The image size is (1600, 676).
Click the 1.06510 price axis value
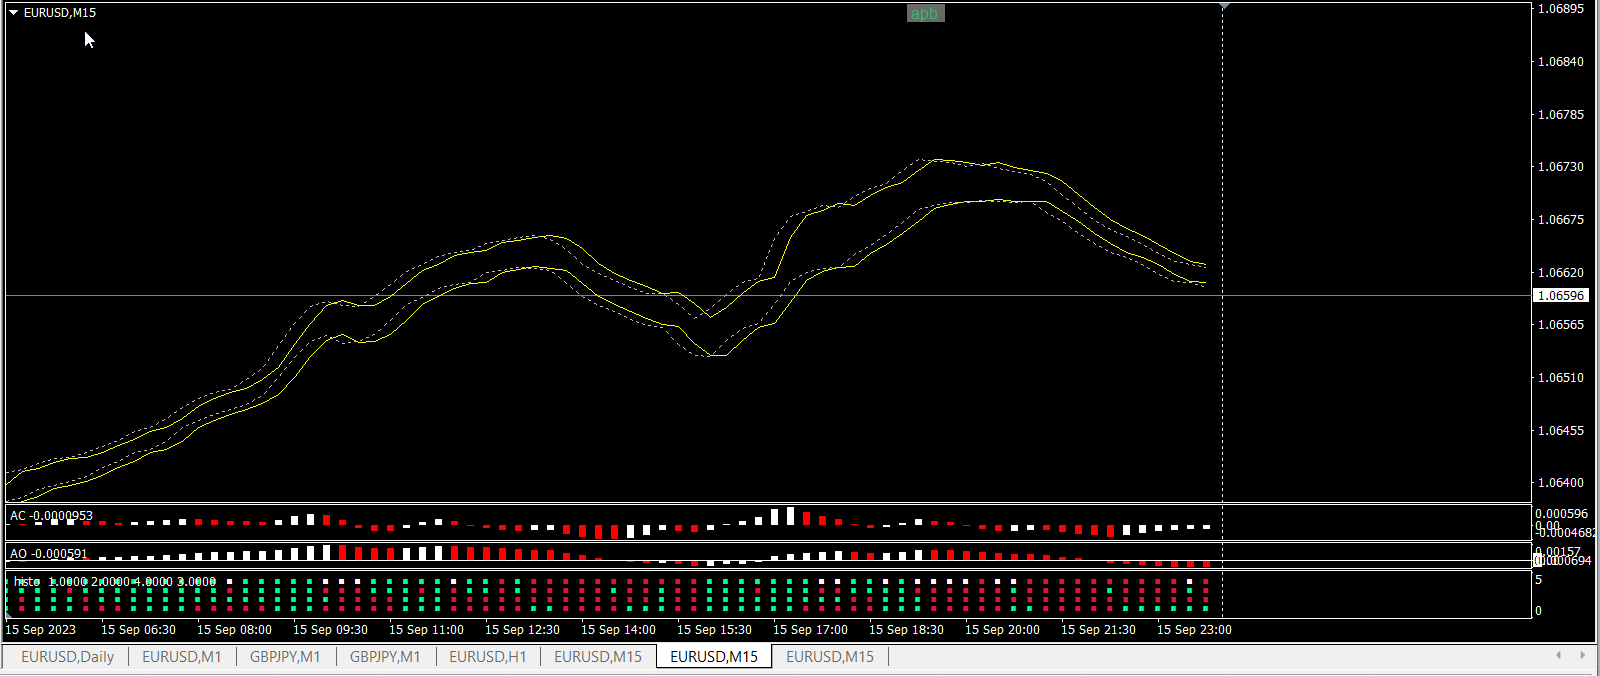[1560, 378]
